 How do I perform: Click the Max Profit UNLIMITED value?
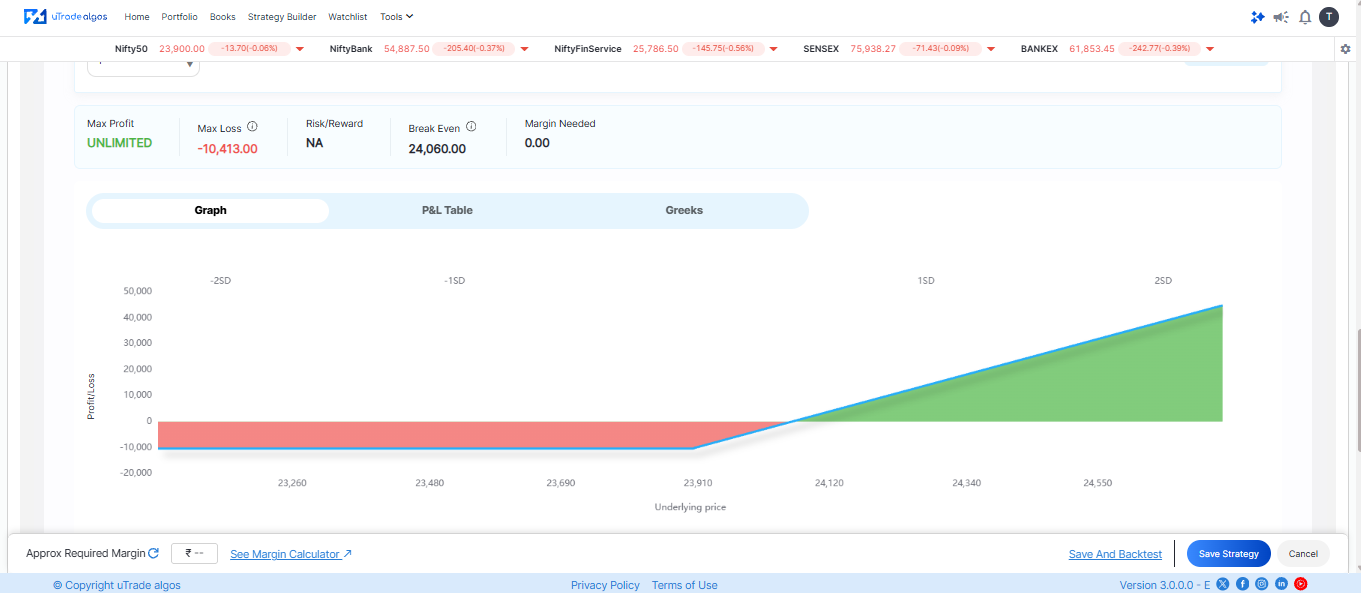119,143
